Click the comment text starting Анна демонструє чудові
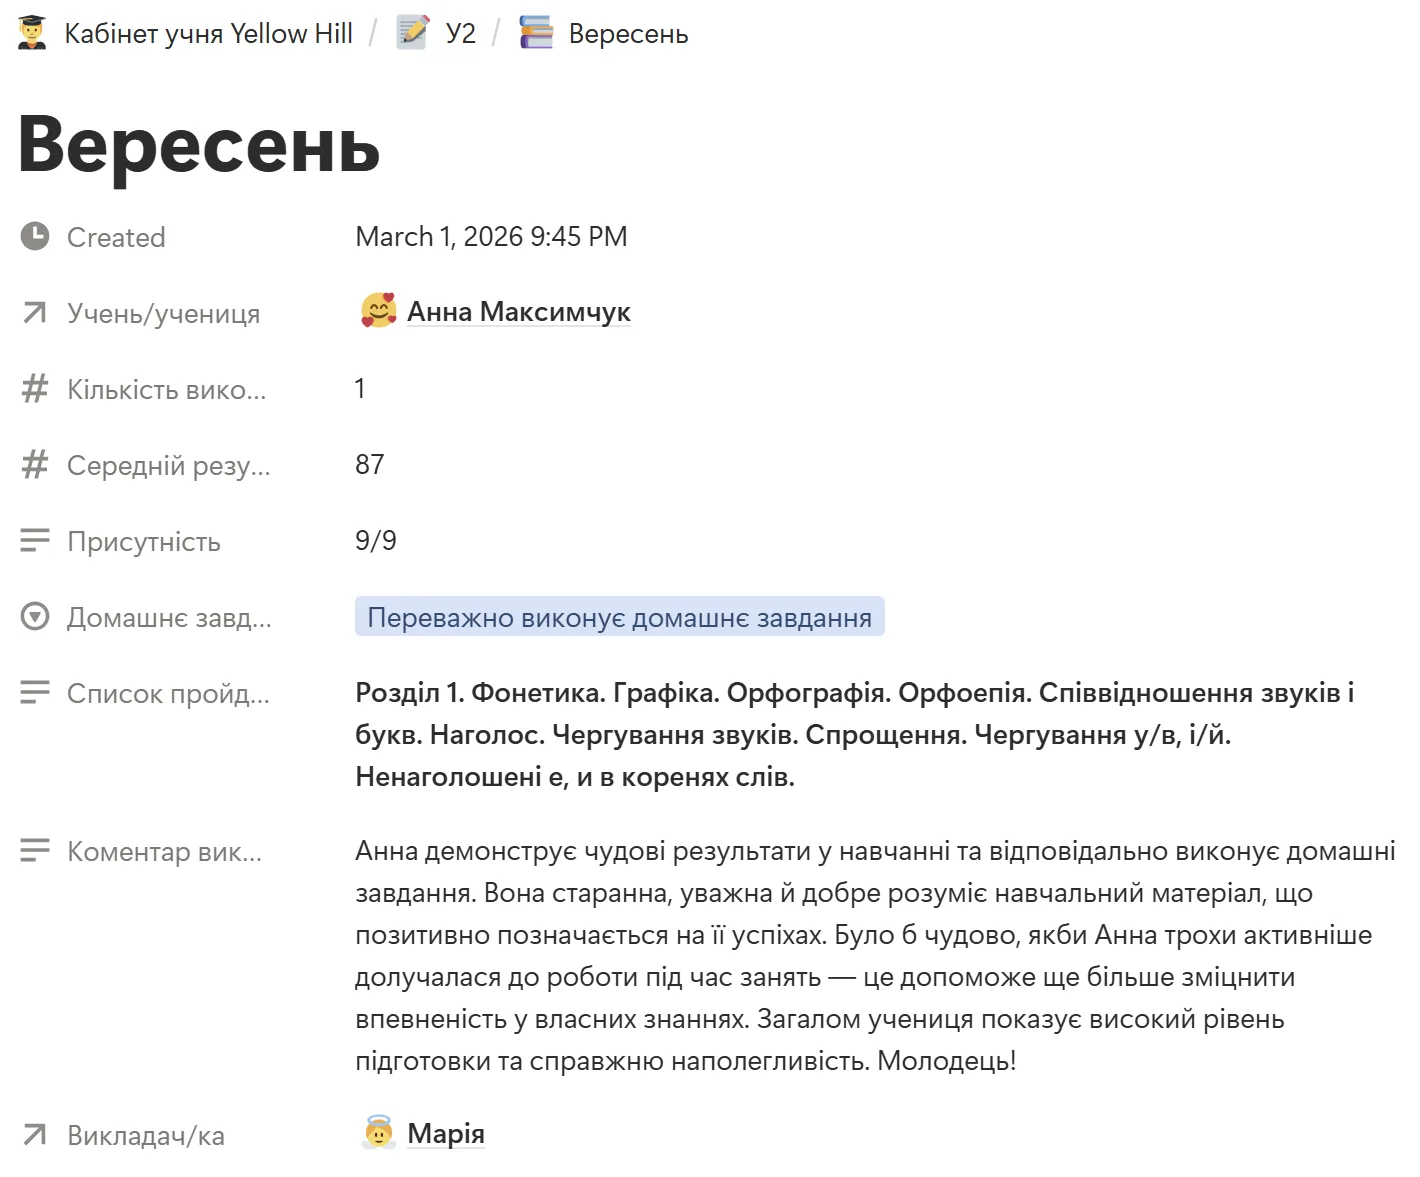Image resolution: width=1420 pixels, height=1177 pixels. click(875, 956)
